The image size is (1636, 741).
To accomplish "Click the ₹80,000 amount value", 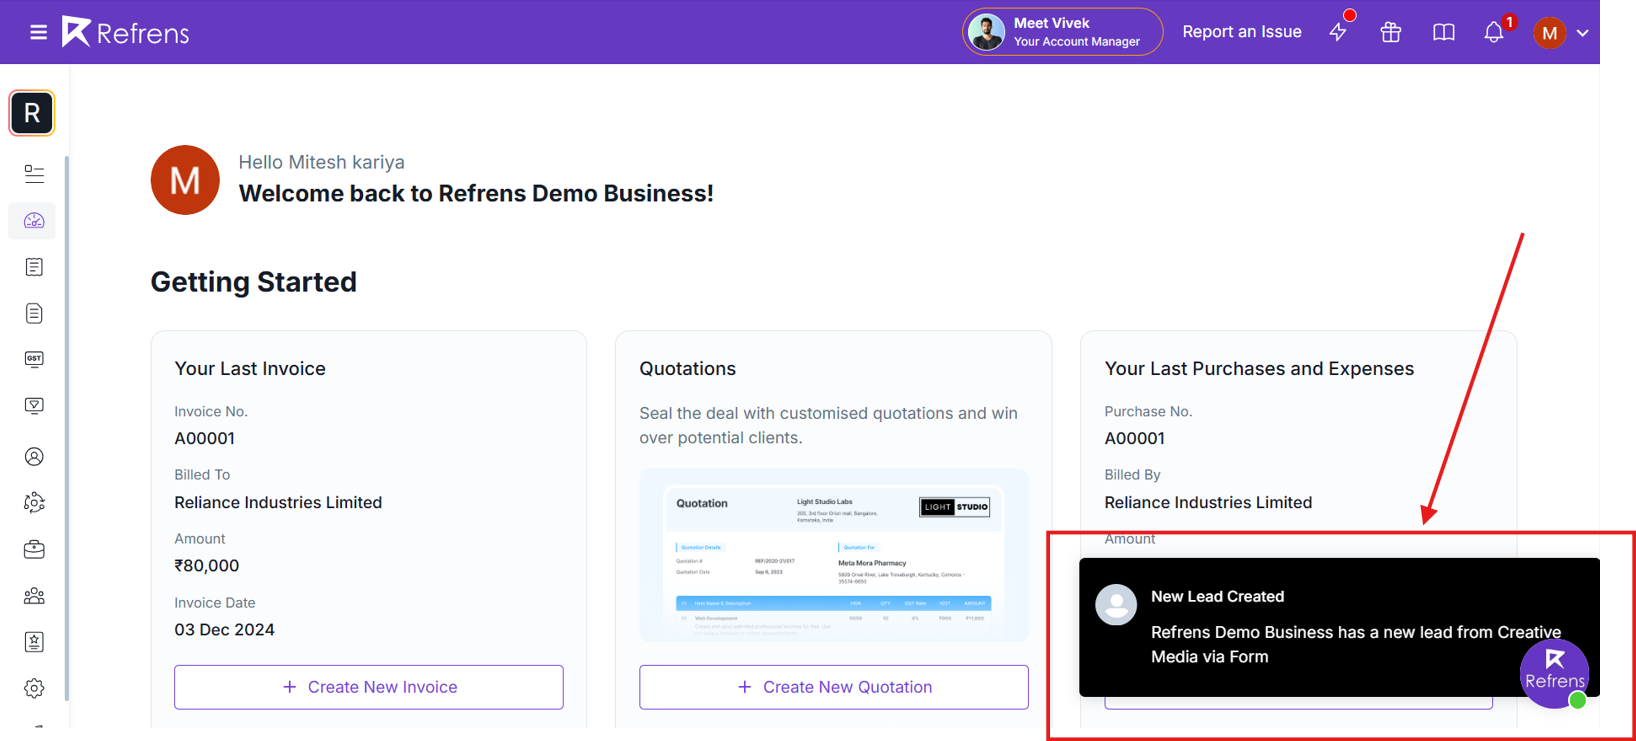I will 207,565.
